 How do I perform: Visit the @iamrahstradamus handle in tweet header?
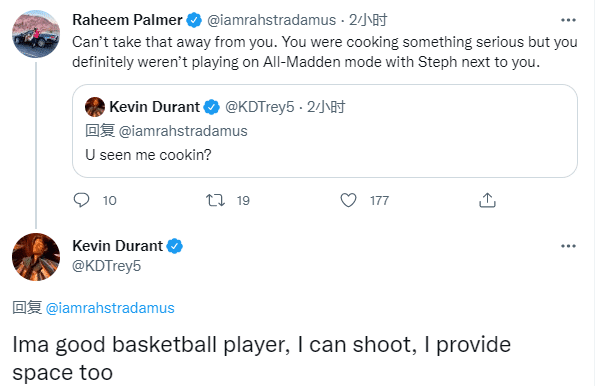271,20
